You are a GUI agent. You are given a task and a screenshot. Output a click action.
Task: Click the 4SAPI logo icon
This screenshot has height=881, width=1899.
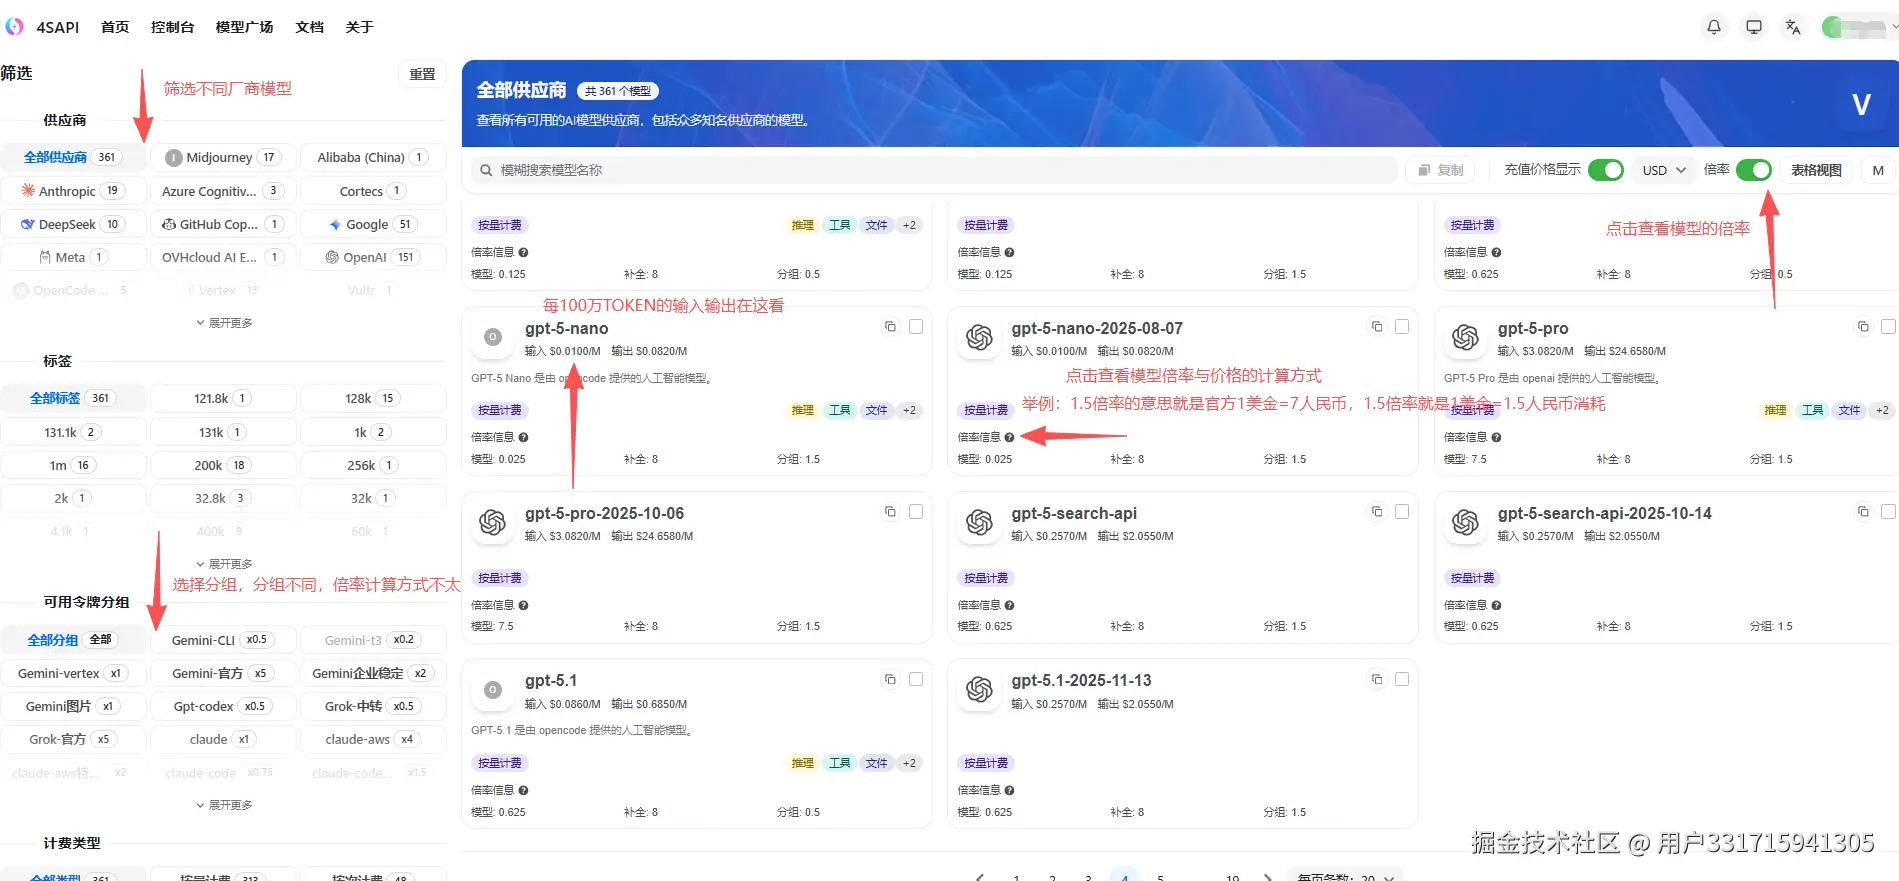14,27
